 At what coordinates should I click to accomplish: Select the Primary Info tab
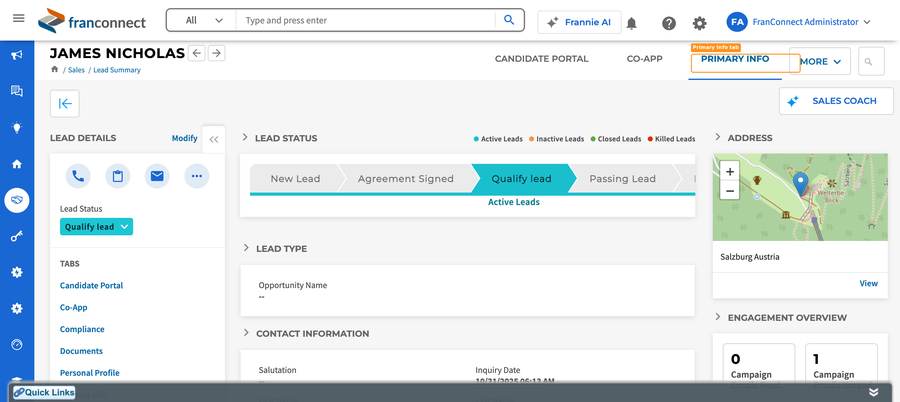tap(735, 59)
